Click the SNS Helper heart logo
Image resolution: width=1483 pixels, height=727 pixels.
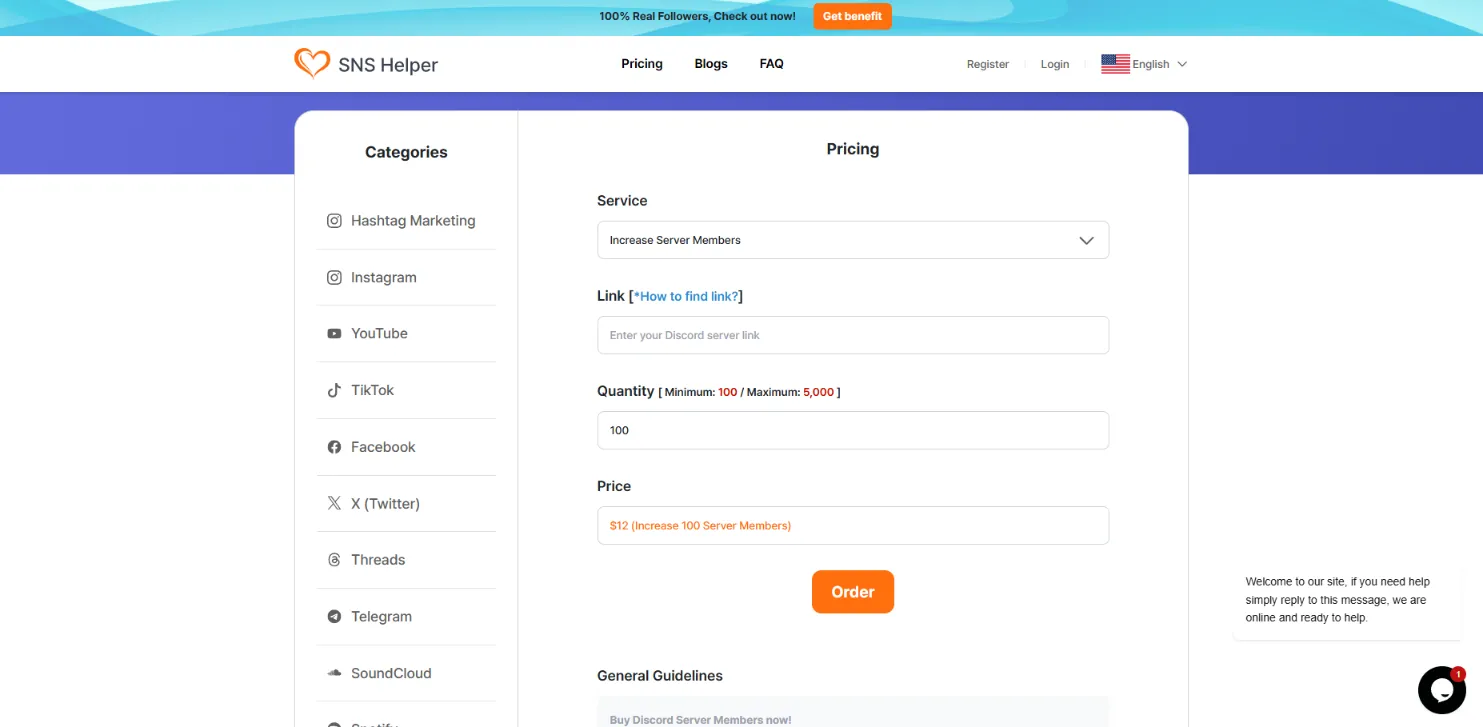click(312, 64)
